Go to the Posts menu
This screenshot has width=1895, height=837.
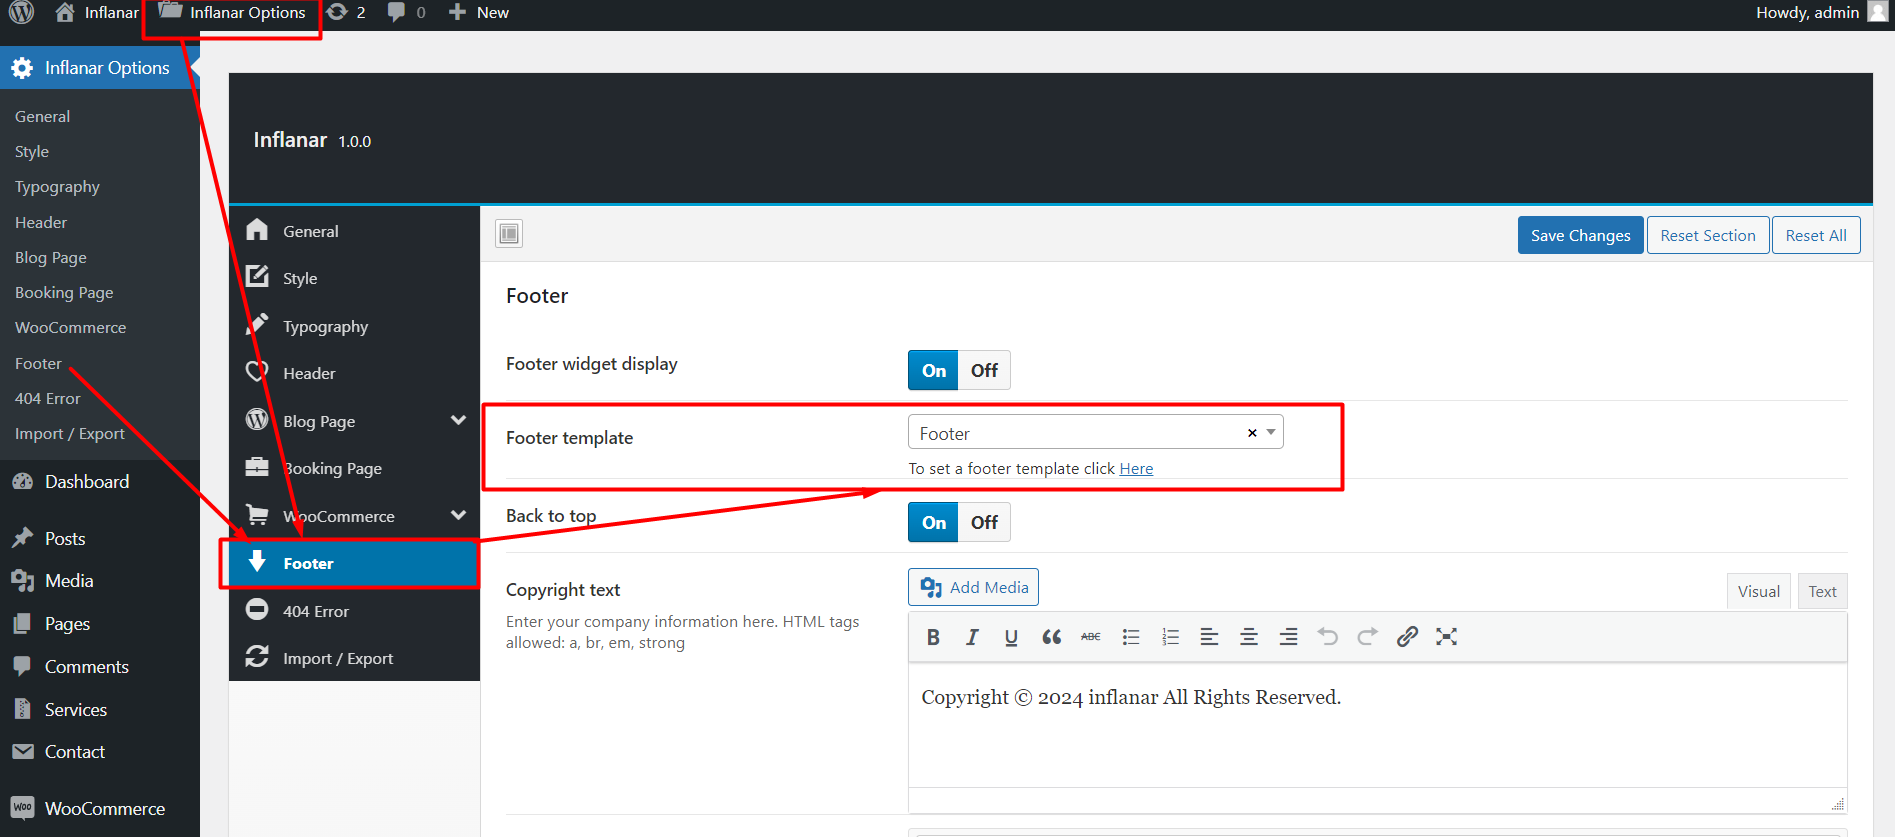[65, 539]
